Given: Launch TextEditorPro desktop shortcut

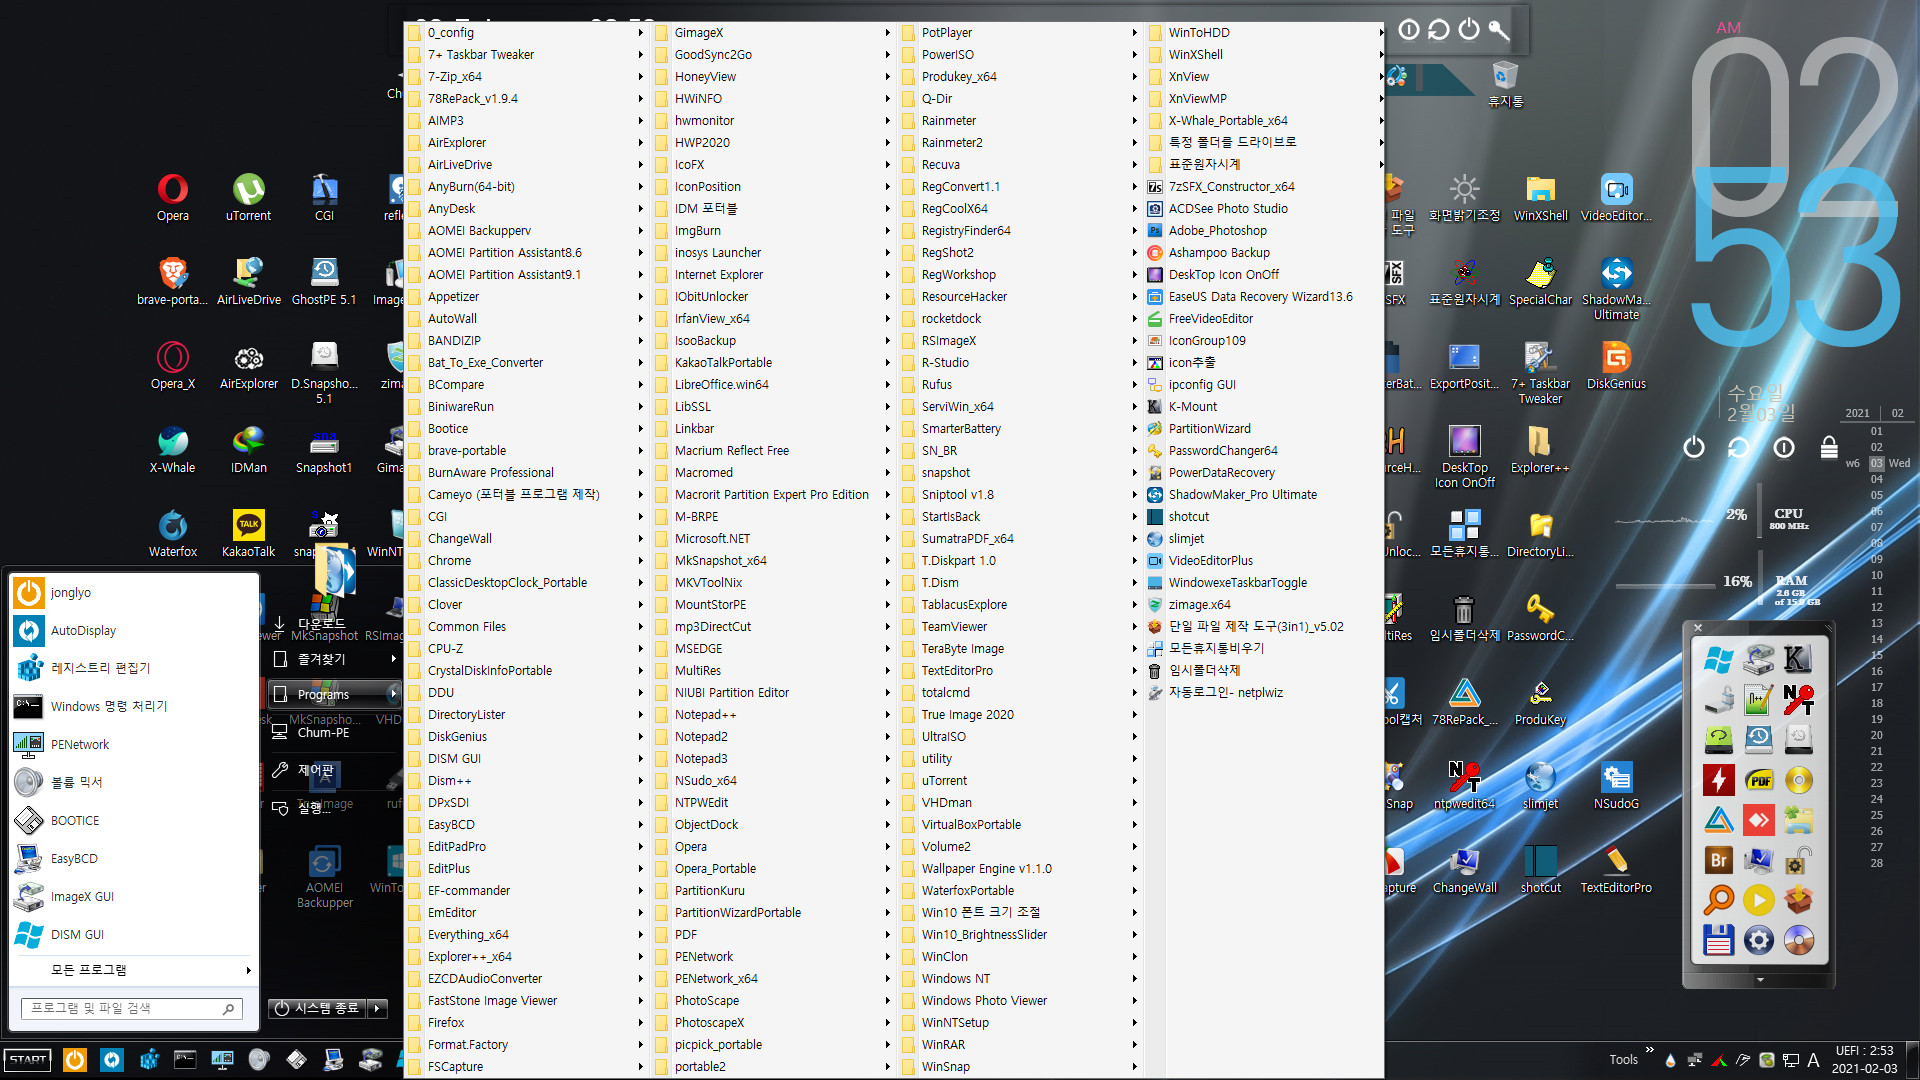Looking at the screenshot, I should (x=1616, y=869).
